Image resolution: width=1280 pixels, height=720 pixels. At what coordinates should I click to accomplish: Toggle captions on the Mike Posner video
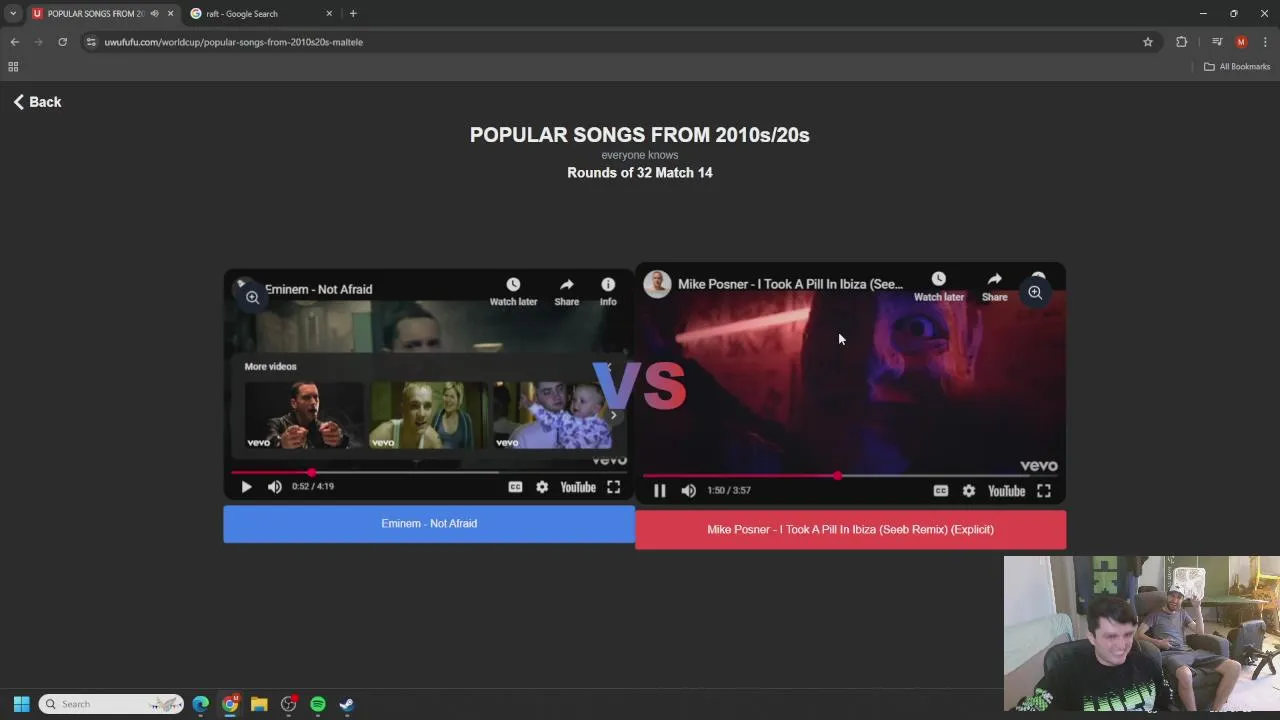pyautogui.click(x=941, y=490)
